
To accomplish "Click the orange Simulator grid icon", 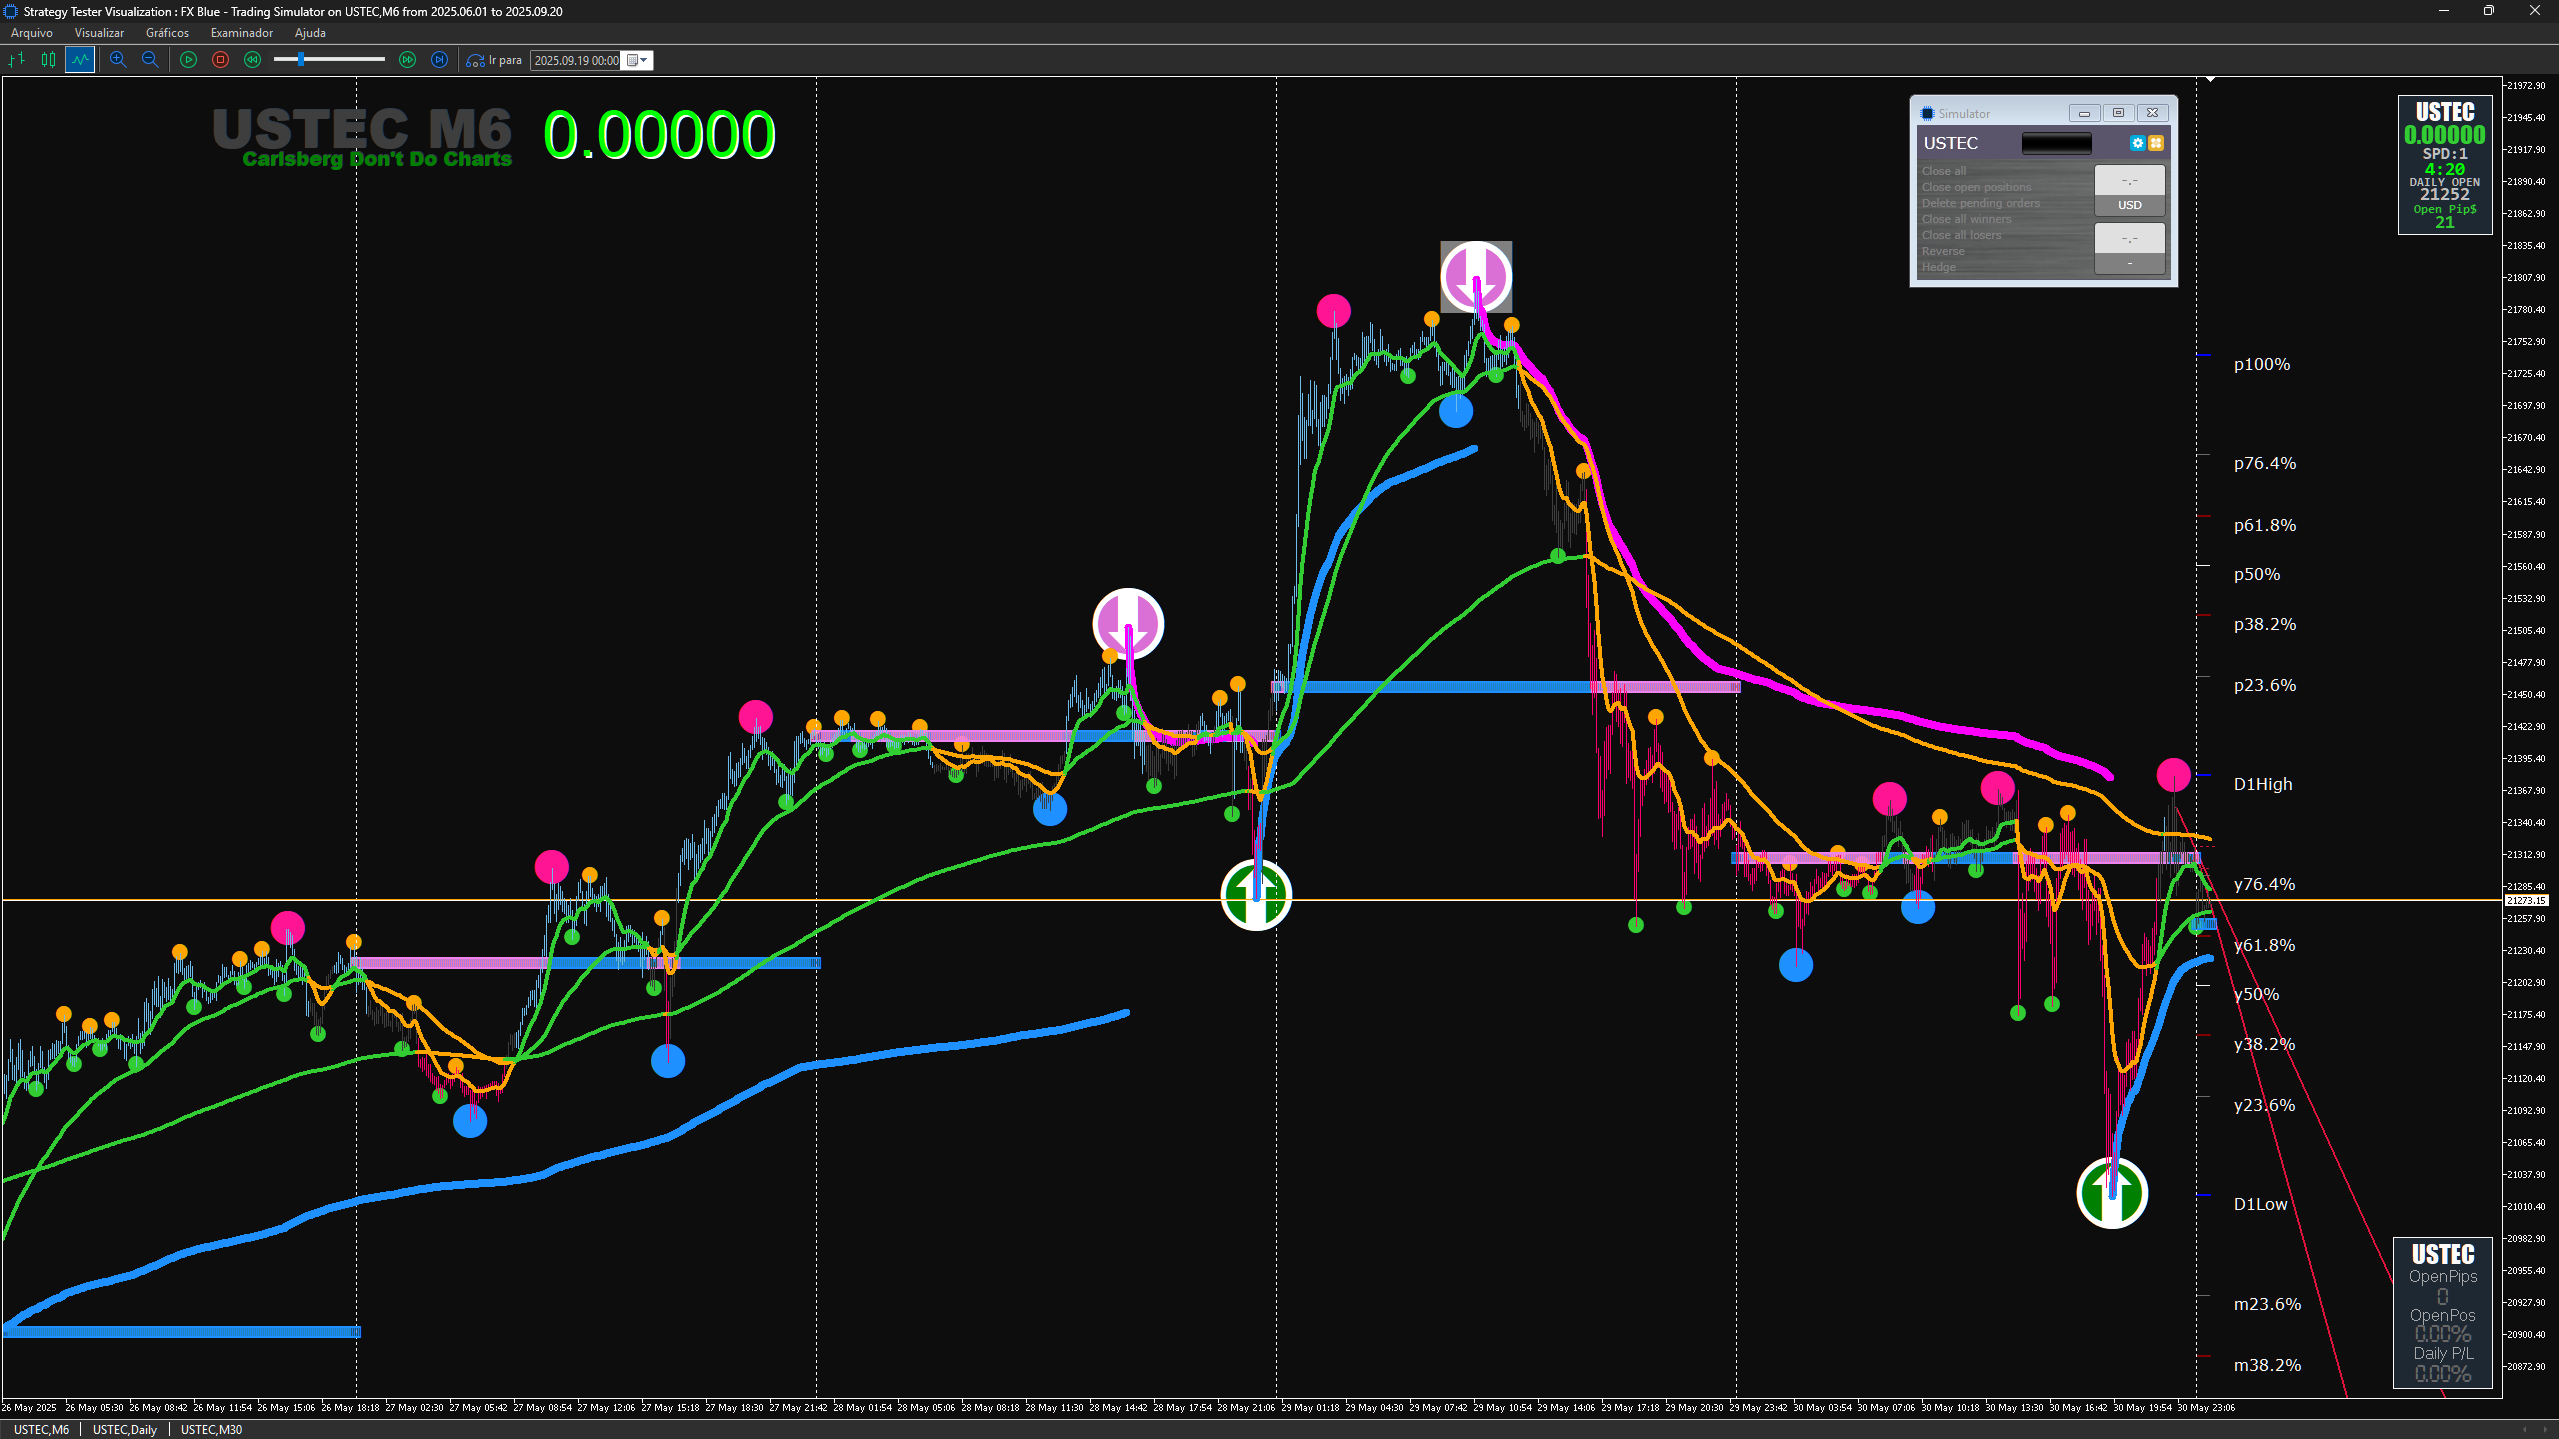I will coord(2156,143).
